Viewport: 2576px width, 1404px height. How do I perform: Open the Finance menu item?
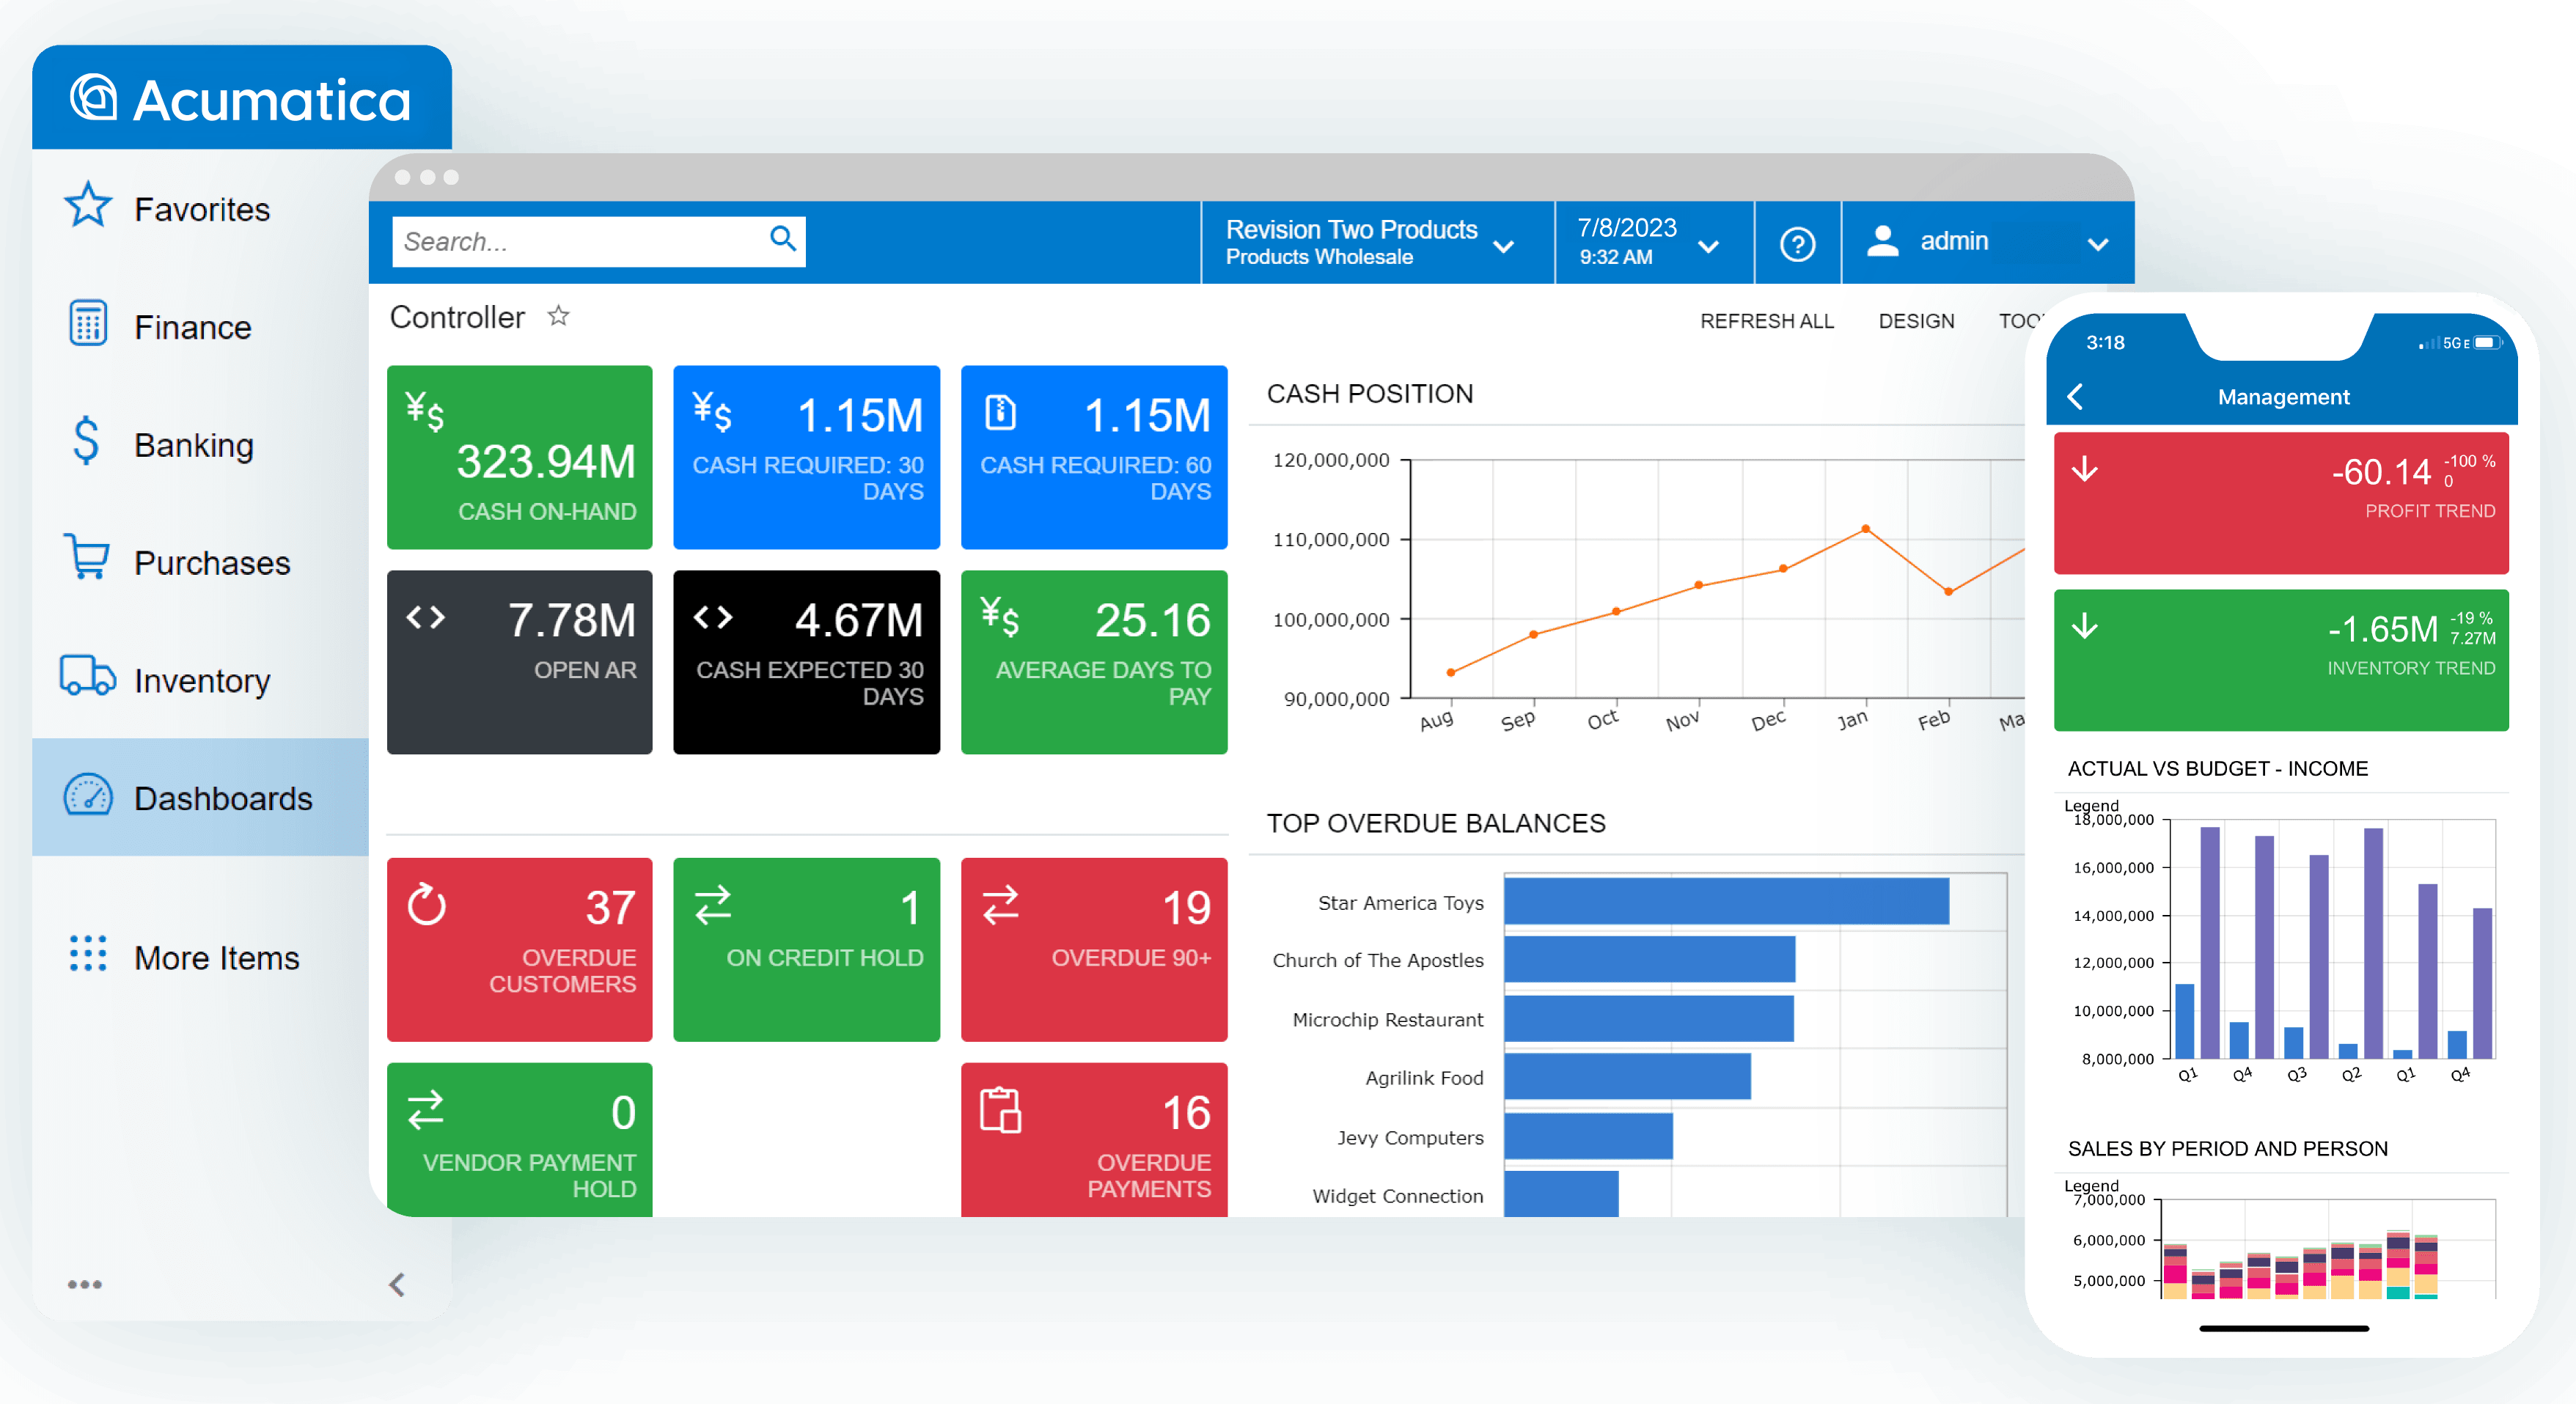pyautogui.click(x=201, y=327)
